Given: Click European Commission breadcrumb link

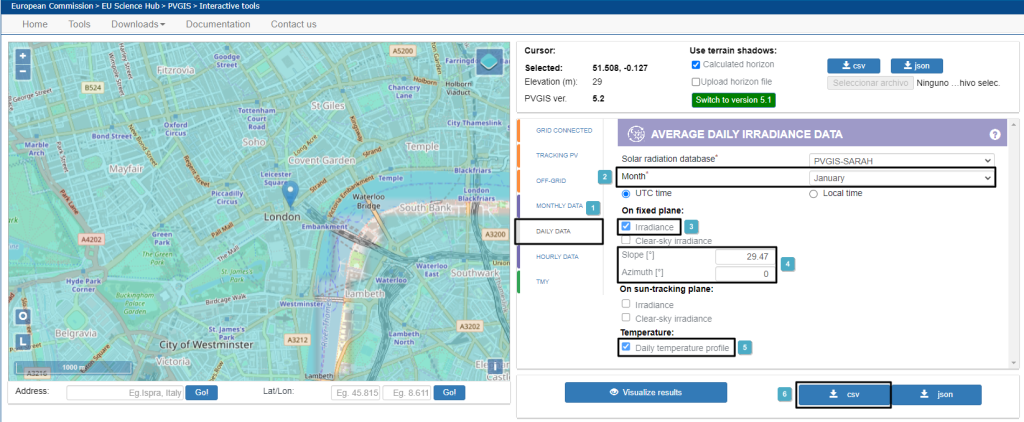Looking at the screenshot, I should [x=52, y=6].
